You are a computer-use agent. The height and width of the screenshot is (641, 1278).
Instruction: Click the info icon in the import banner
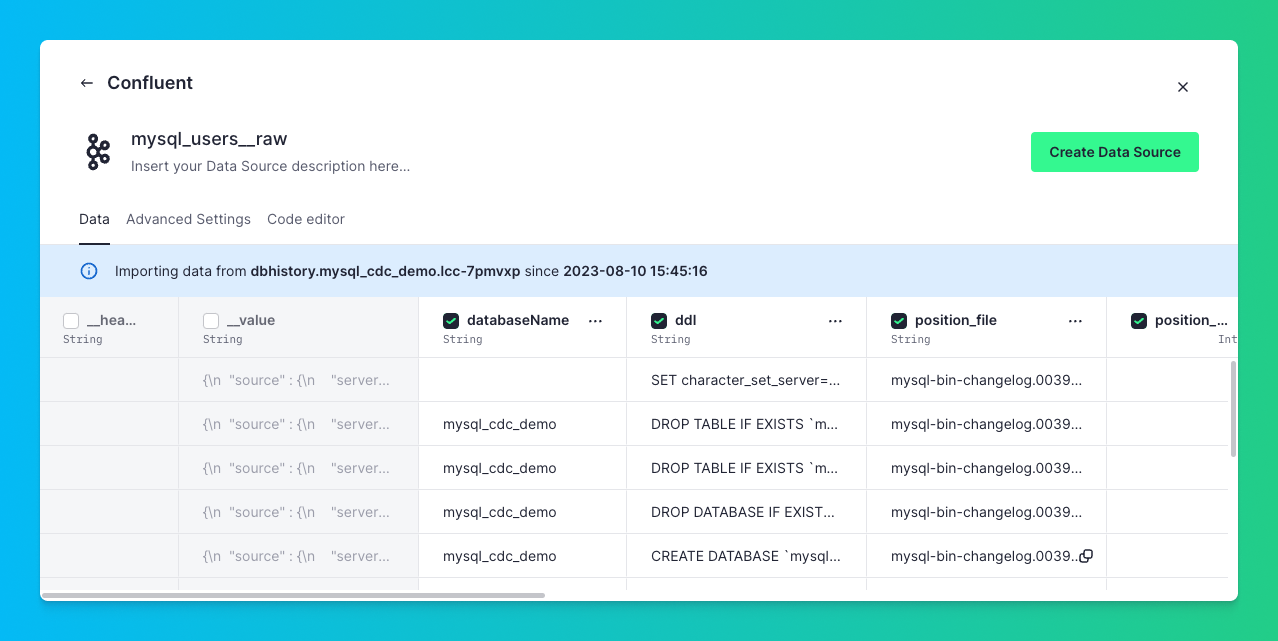coord(89,271)
